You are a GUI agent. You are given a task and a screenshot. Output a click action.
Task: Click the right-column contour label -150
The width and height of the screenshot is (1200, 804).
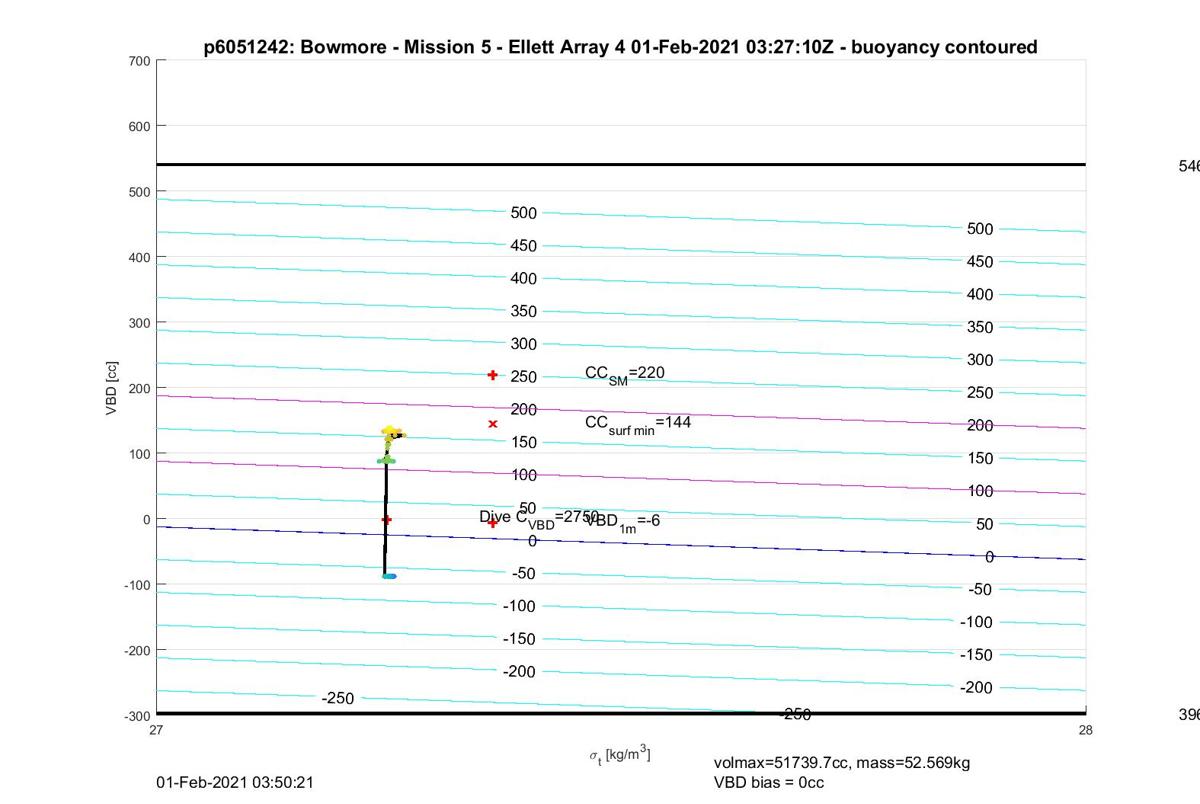(977, 655)
